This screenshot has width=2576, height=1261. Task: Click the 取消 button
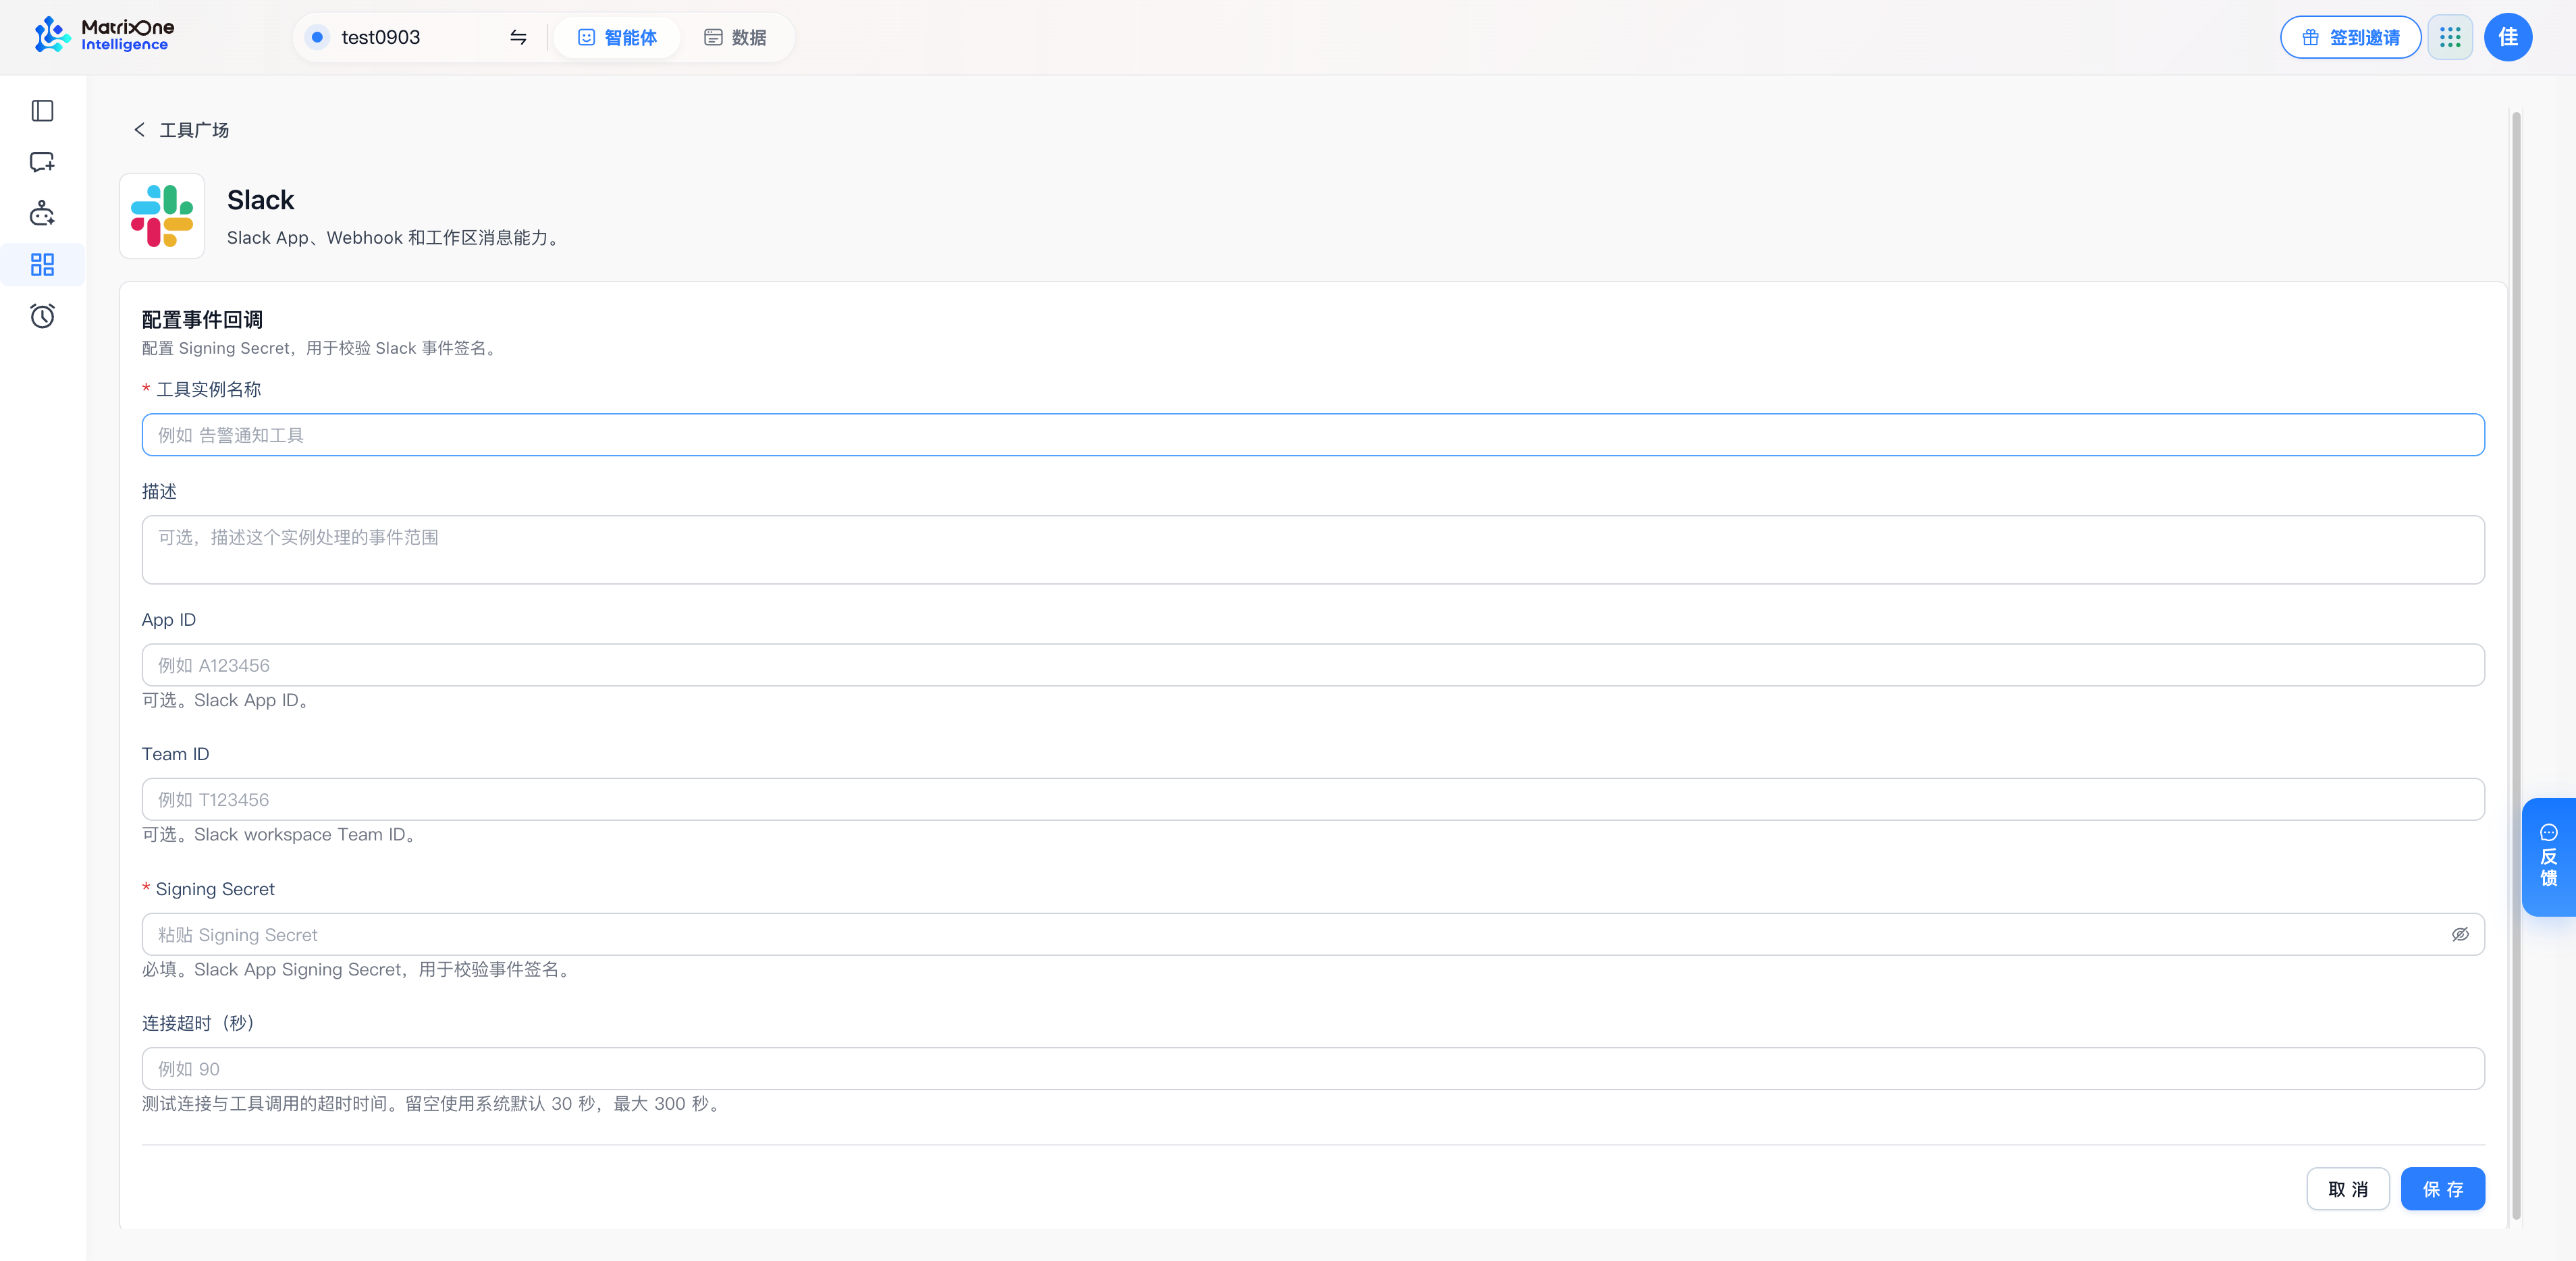click(2348, 1189)
